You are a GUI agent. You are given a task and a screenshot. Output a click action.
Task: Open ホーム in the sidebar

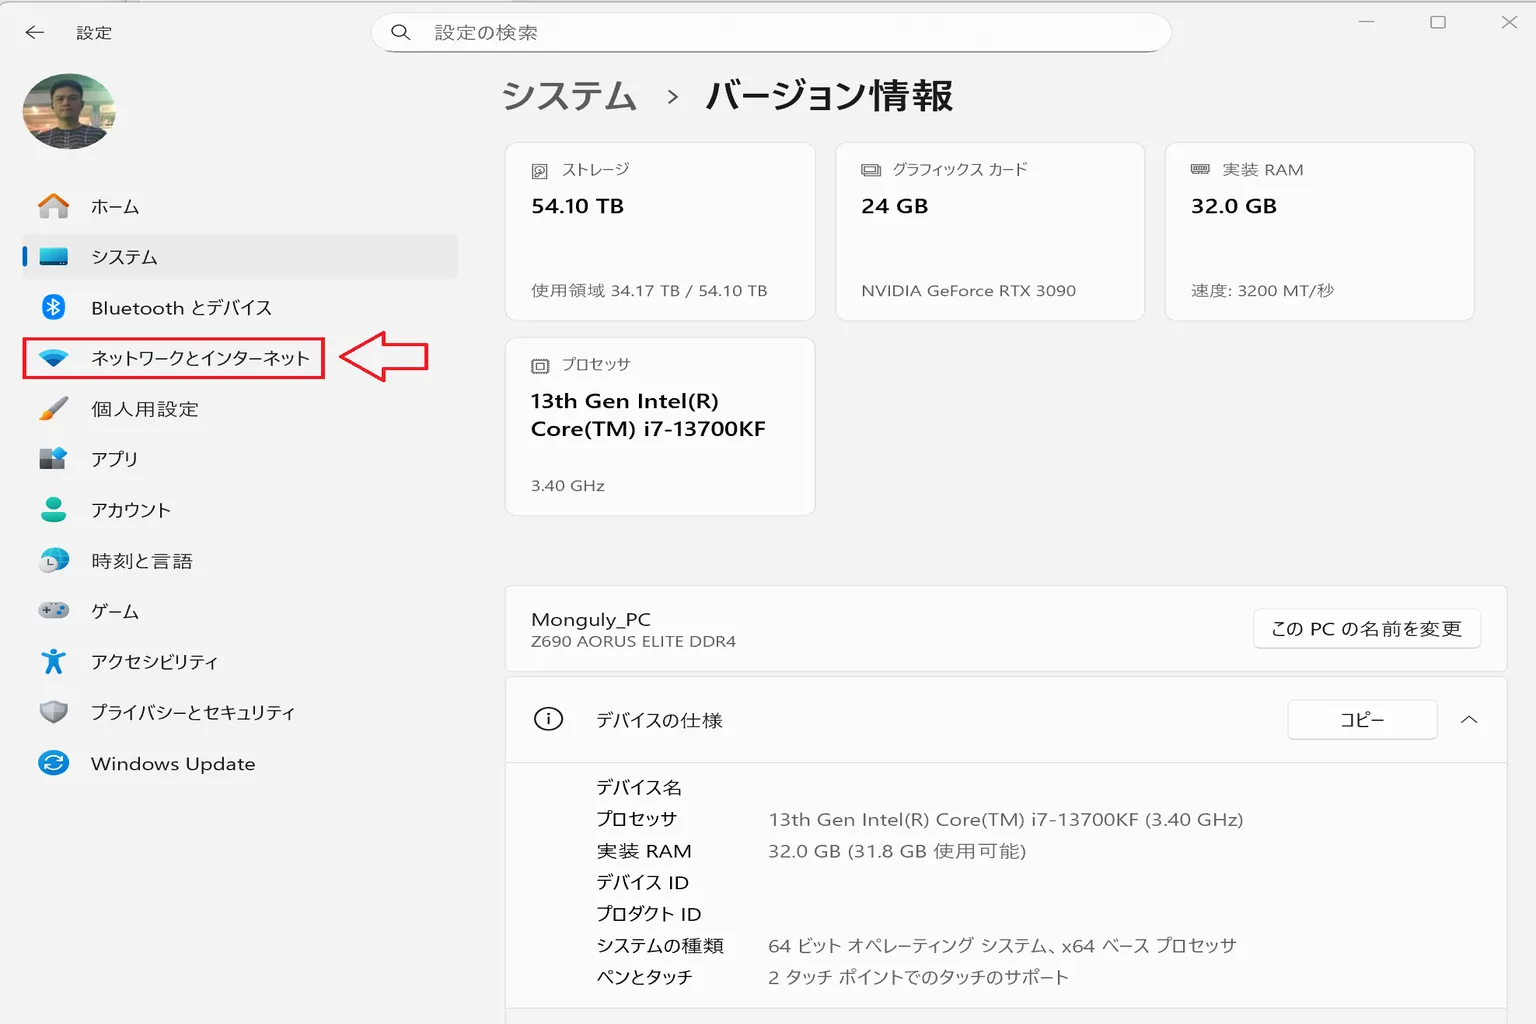click(240, 206)
